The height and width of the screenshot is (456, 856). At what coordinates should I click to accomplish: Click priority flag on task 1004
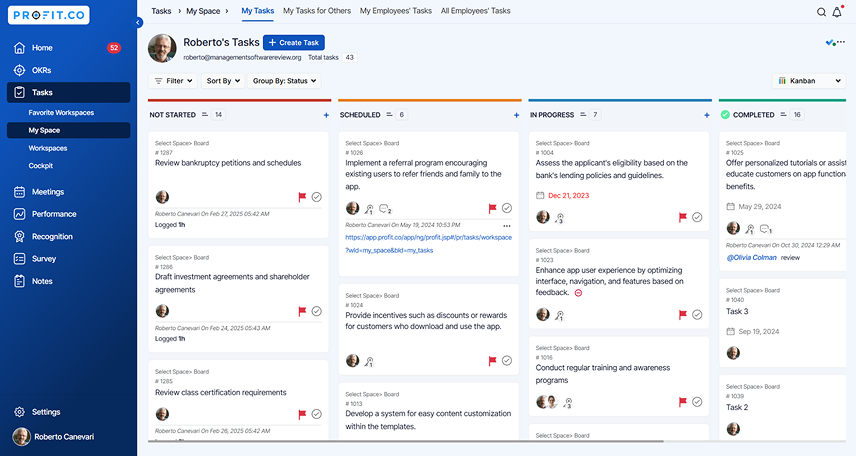(x=682, y=217)
